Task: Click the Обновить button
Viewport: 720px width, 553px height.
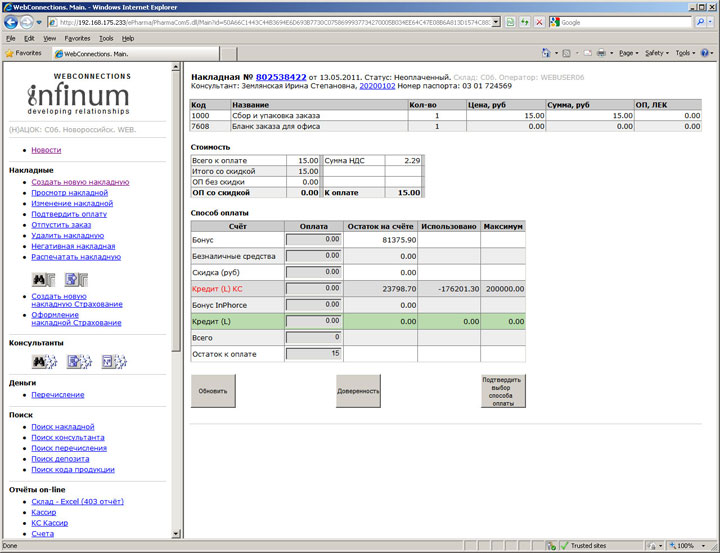Action: [x=213, y=391]
